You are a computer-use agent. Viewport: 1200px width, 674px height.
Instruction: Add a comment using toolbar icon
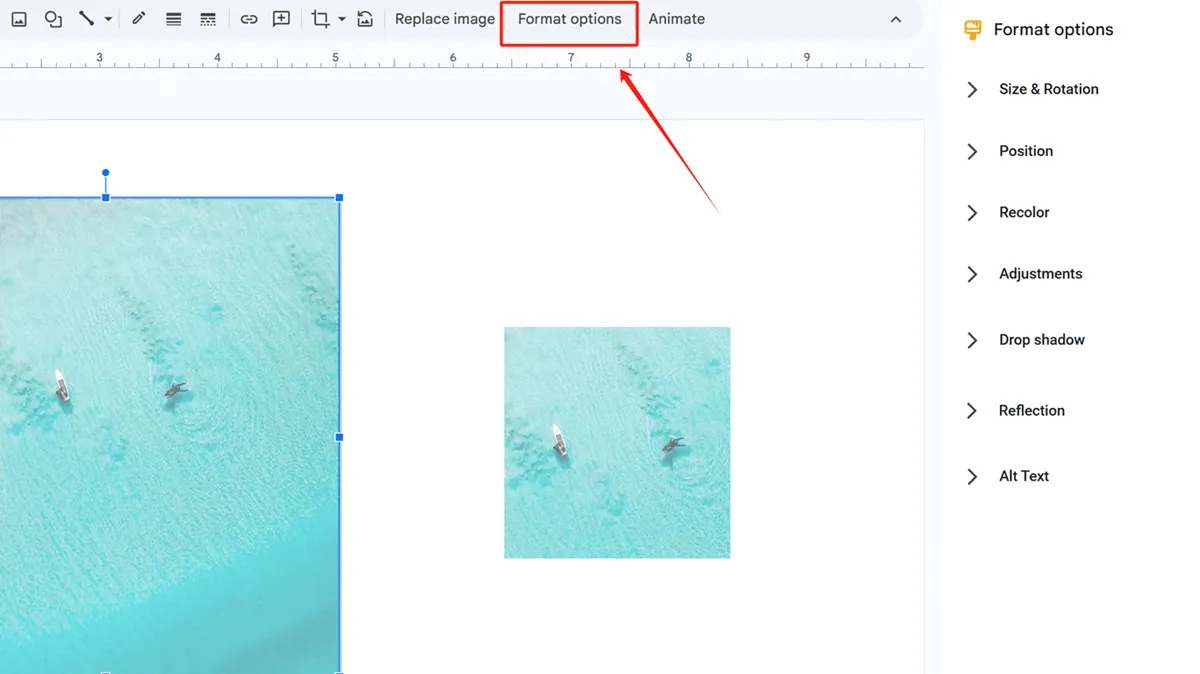click(x=282, y=19)
